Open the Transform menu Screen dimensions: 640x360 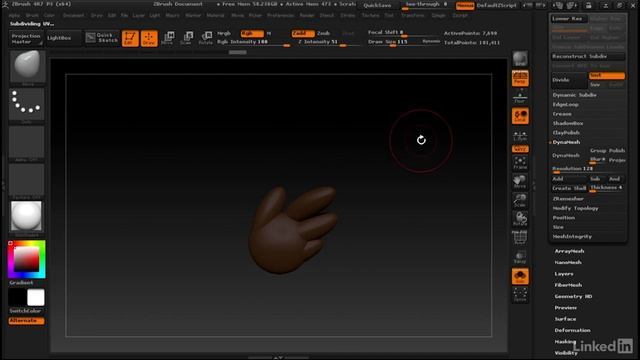(x=413, y=16)
